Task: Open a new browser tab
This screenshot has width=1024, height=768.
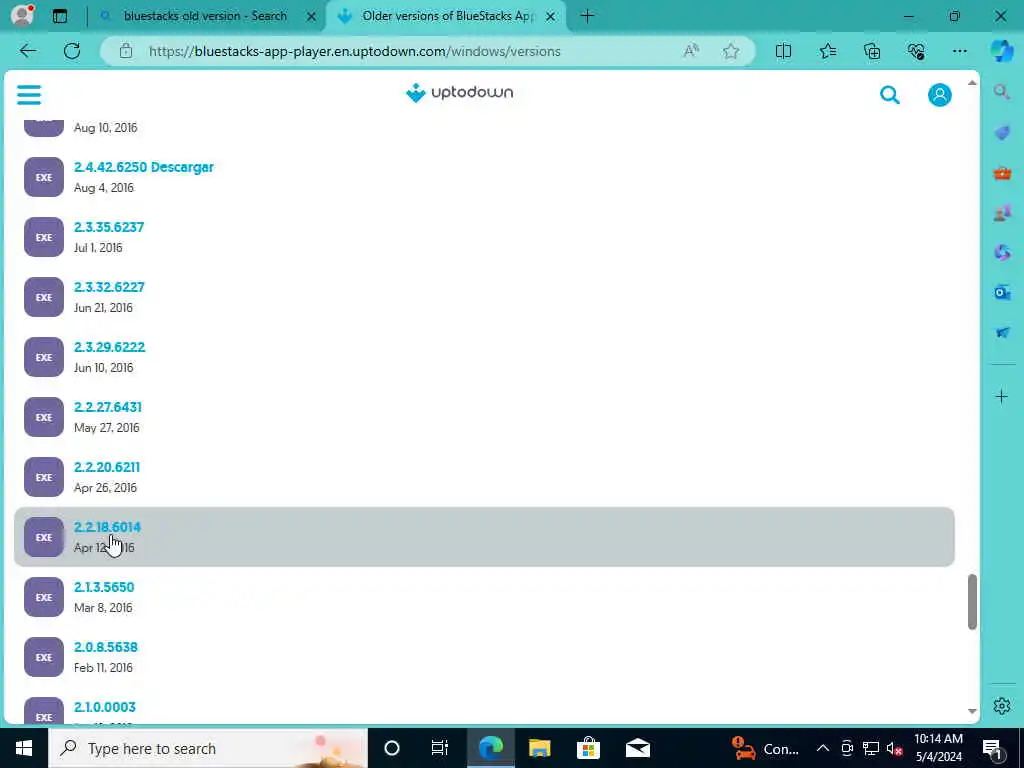Action: coord(587,16)
